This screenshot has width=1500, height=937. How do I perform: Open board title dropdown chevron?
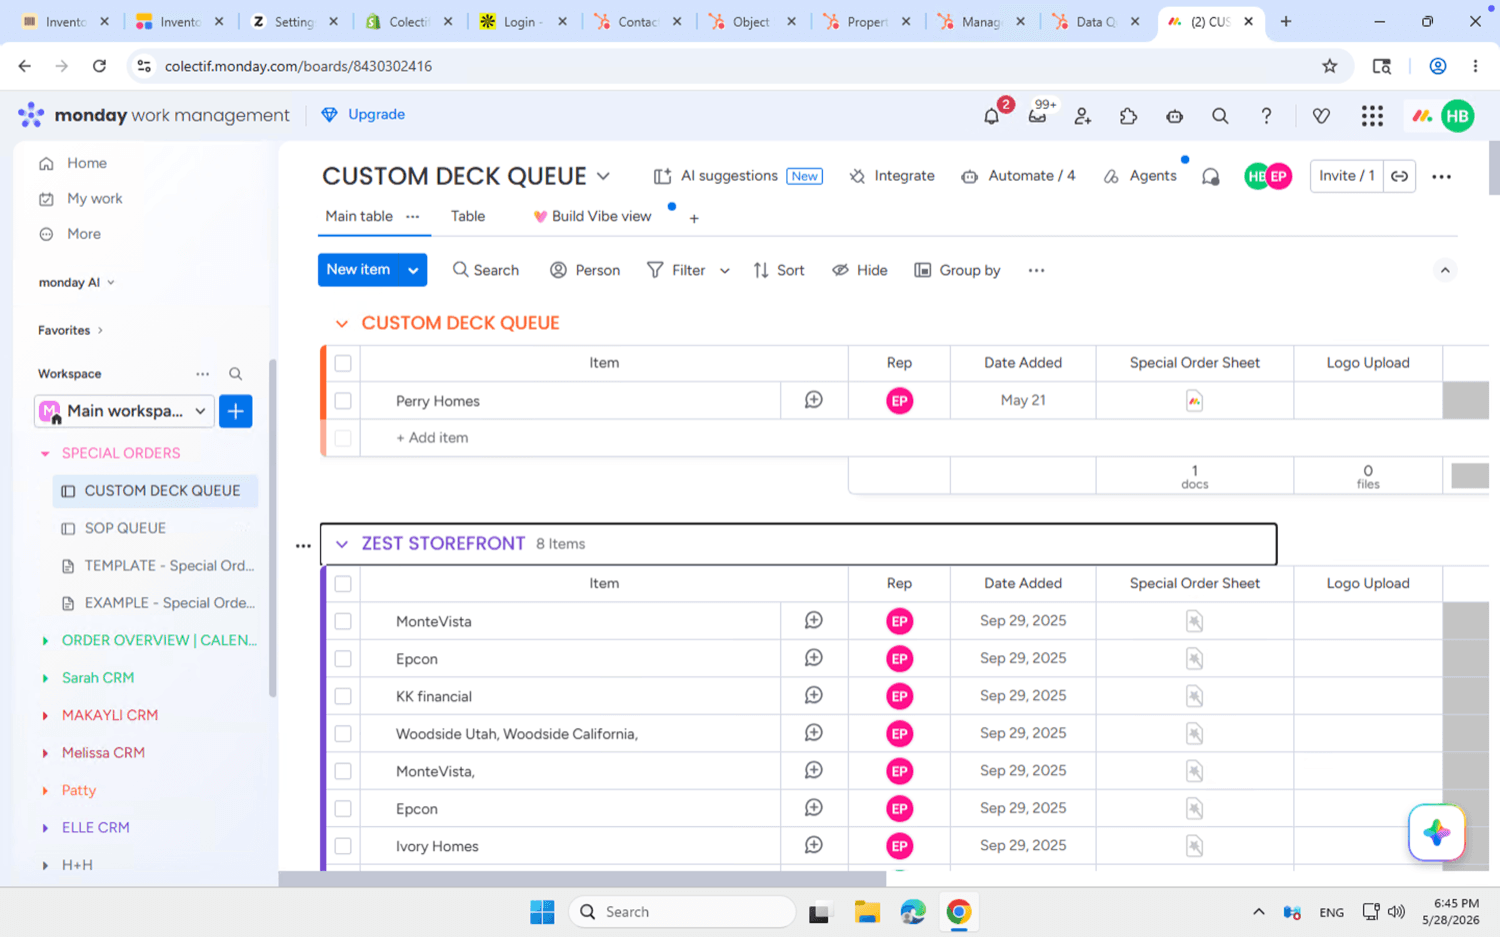[x=604, y=177]
